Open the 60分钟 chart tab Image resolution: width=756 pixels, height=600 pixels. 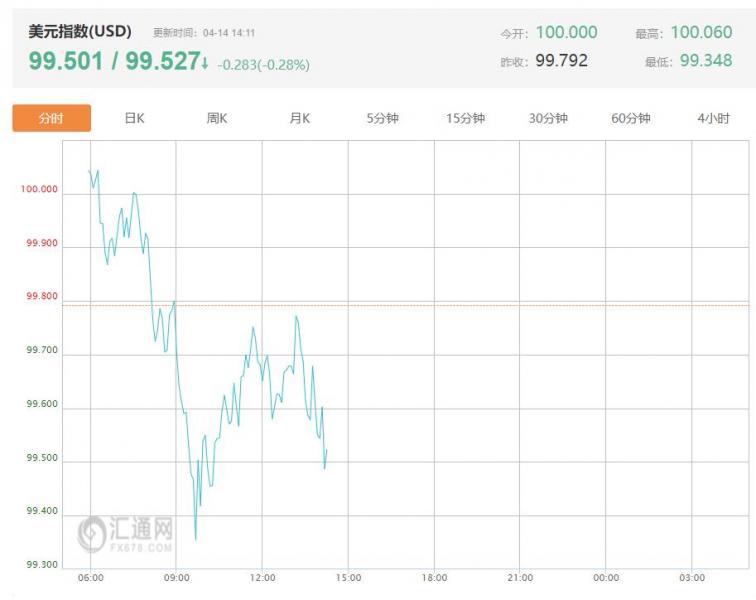(630, 118)
